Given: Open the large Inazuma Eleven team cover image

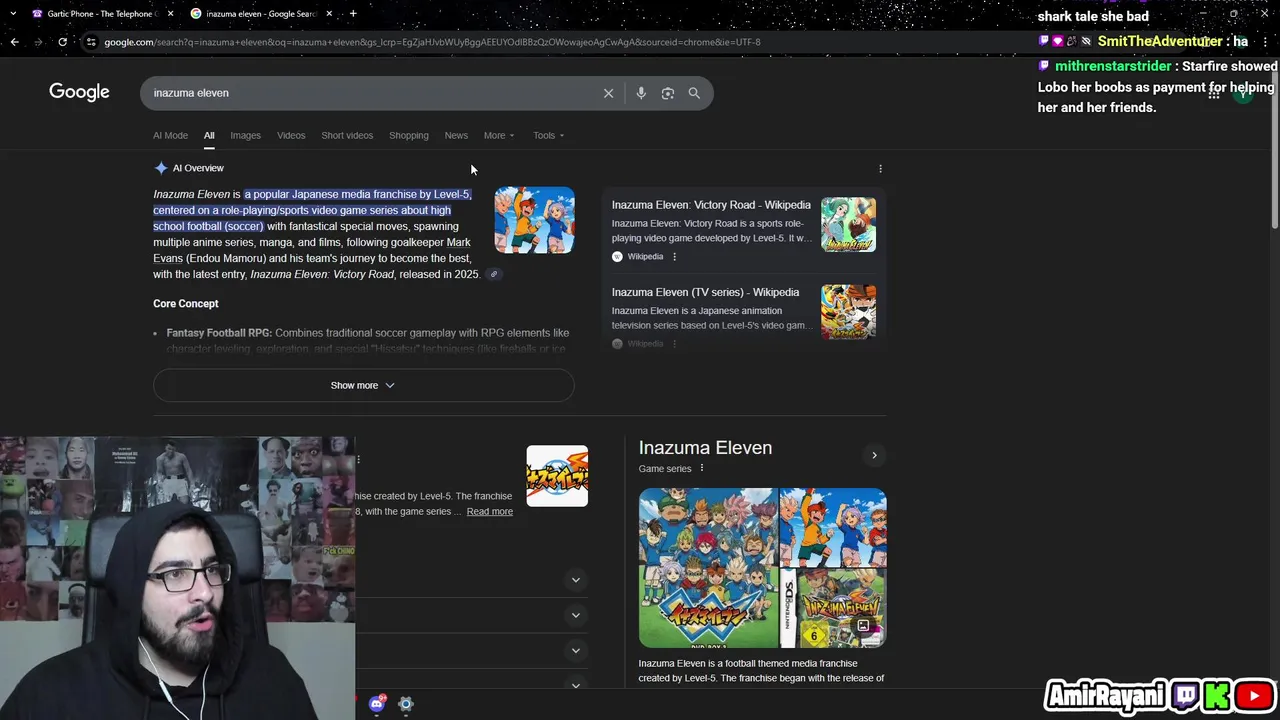Looking at the screenshot, I should click(x=708, y=568).
